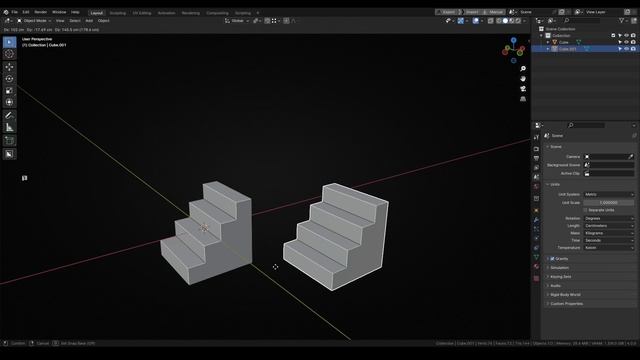Open the viewport Add menu
640x360 pixels.
coord(89,21)
